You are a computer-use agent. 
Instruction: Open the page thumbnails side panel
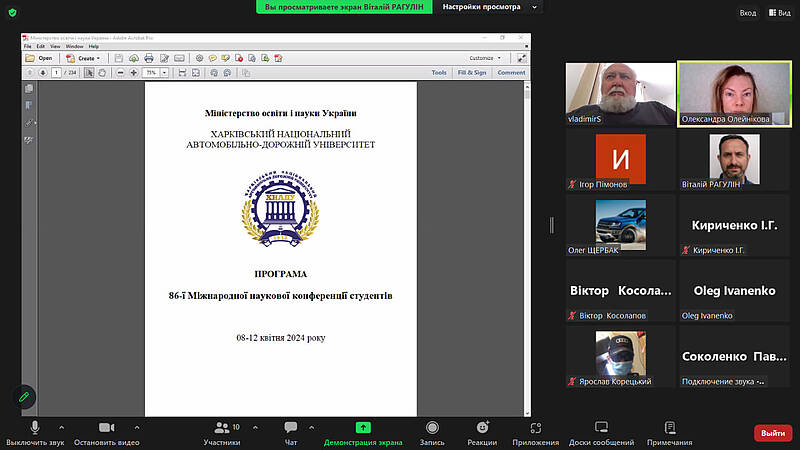pos(29,89)
